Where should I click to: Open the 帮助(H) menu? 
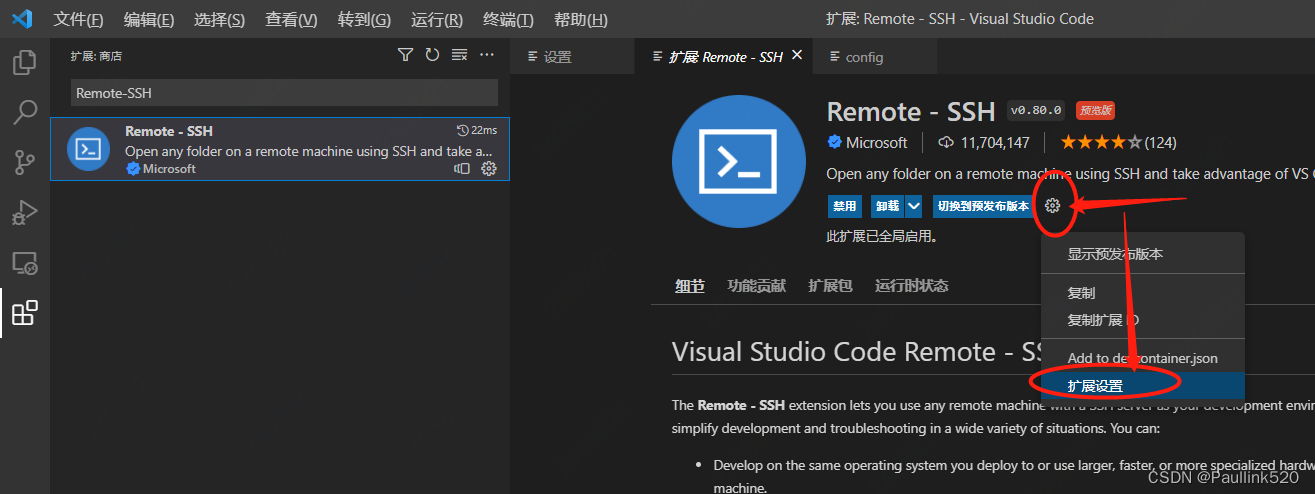pyautogui.click(x=580, y=19)
